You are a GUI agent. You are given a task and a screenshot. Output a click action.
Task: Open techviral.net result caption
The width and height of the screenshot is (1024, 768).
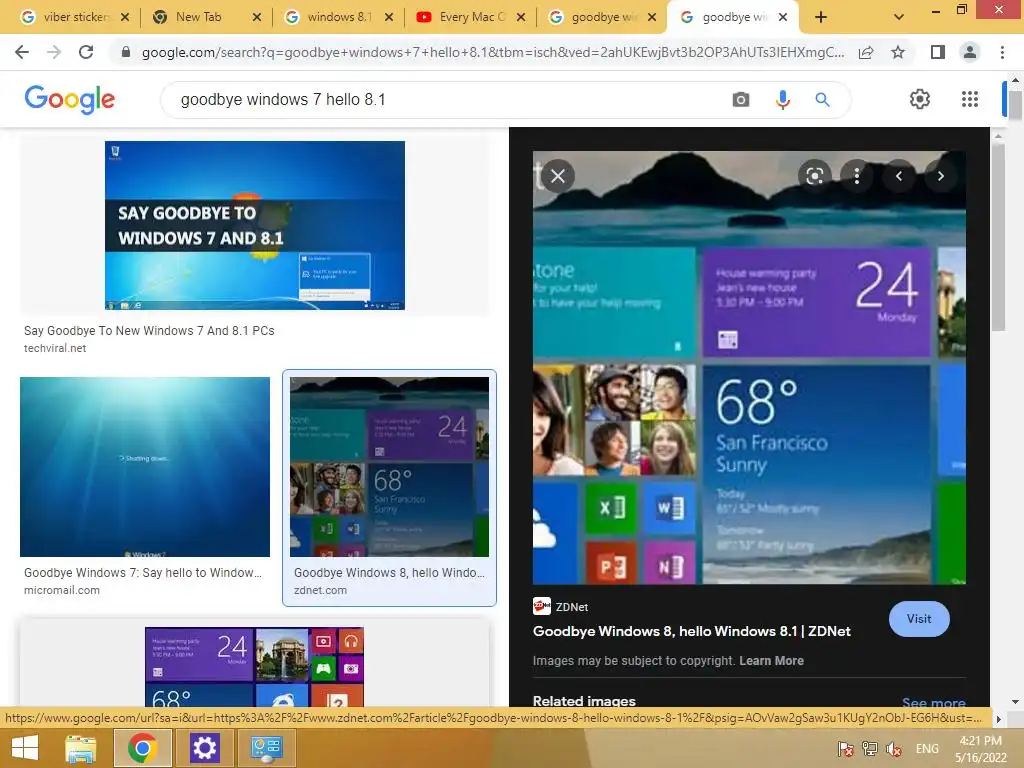tap(149, 339)
